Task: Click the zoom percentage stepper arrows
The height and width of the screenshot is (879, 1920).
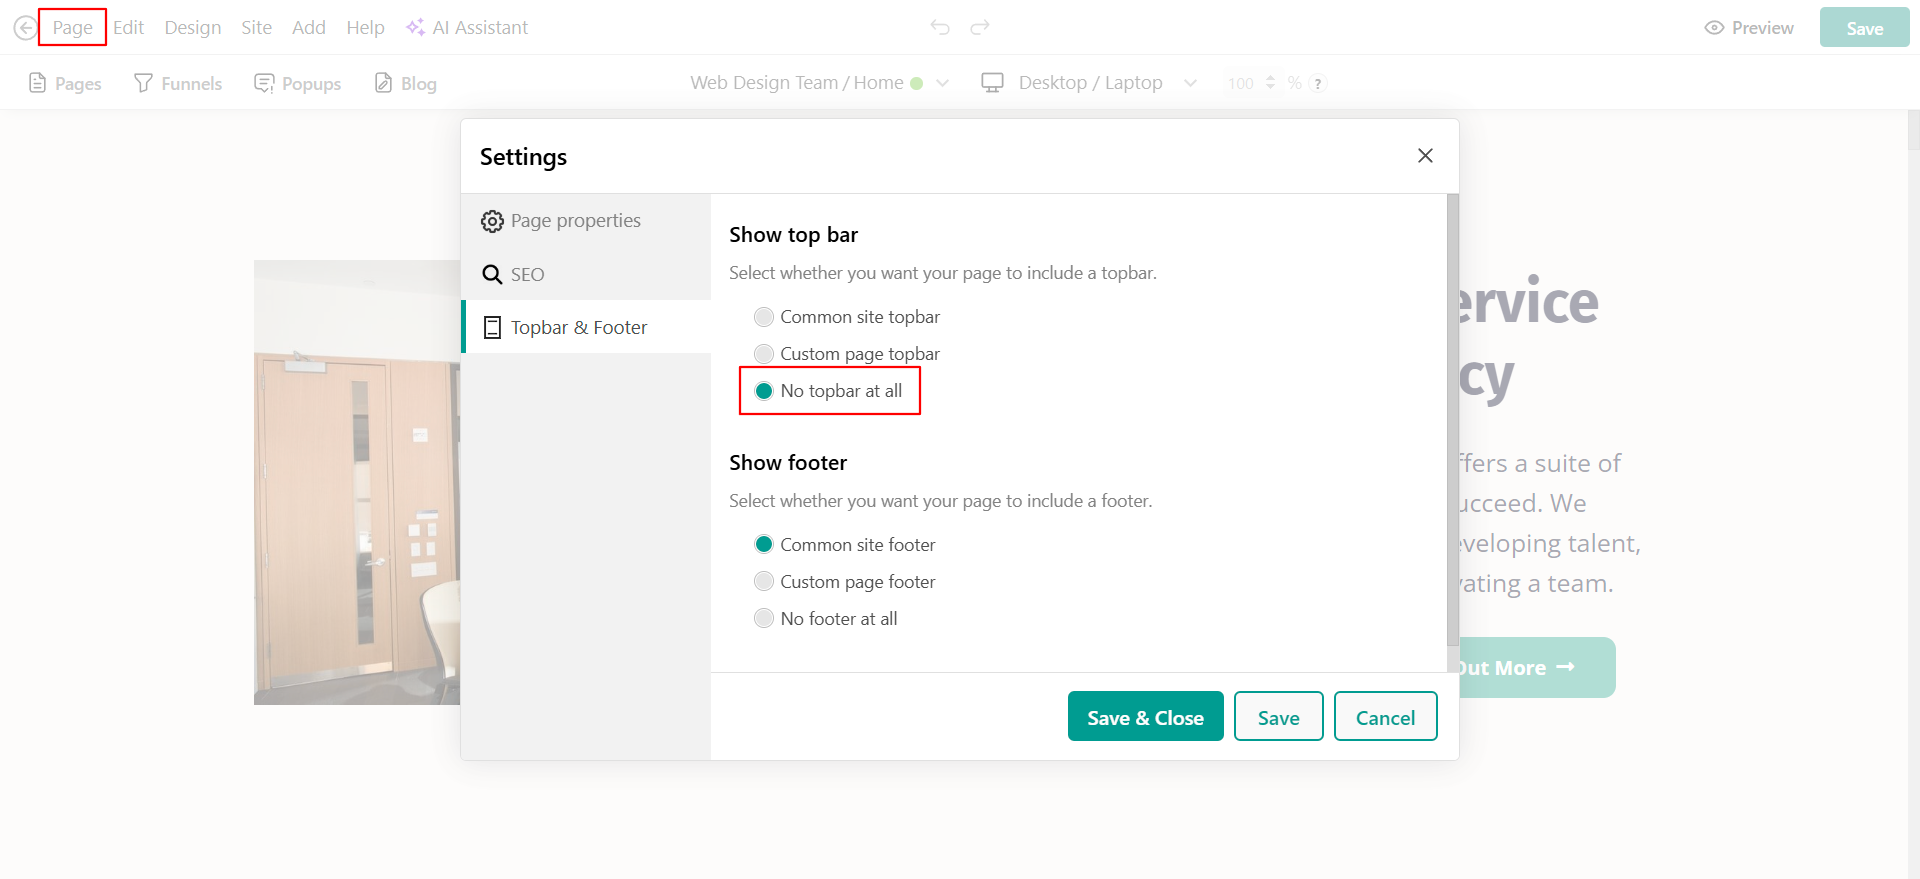Action: point(1270,83)
